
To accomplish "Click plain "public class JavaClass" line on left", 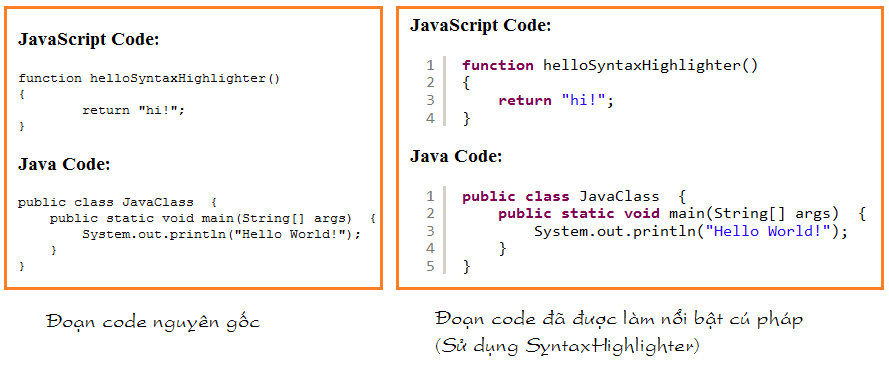I will tap(118, 202).
